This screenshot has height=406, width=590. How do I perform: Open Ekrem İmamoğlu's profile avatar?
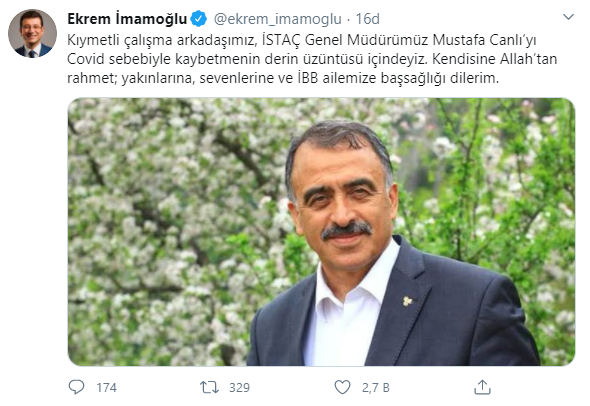coord(32,33)
